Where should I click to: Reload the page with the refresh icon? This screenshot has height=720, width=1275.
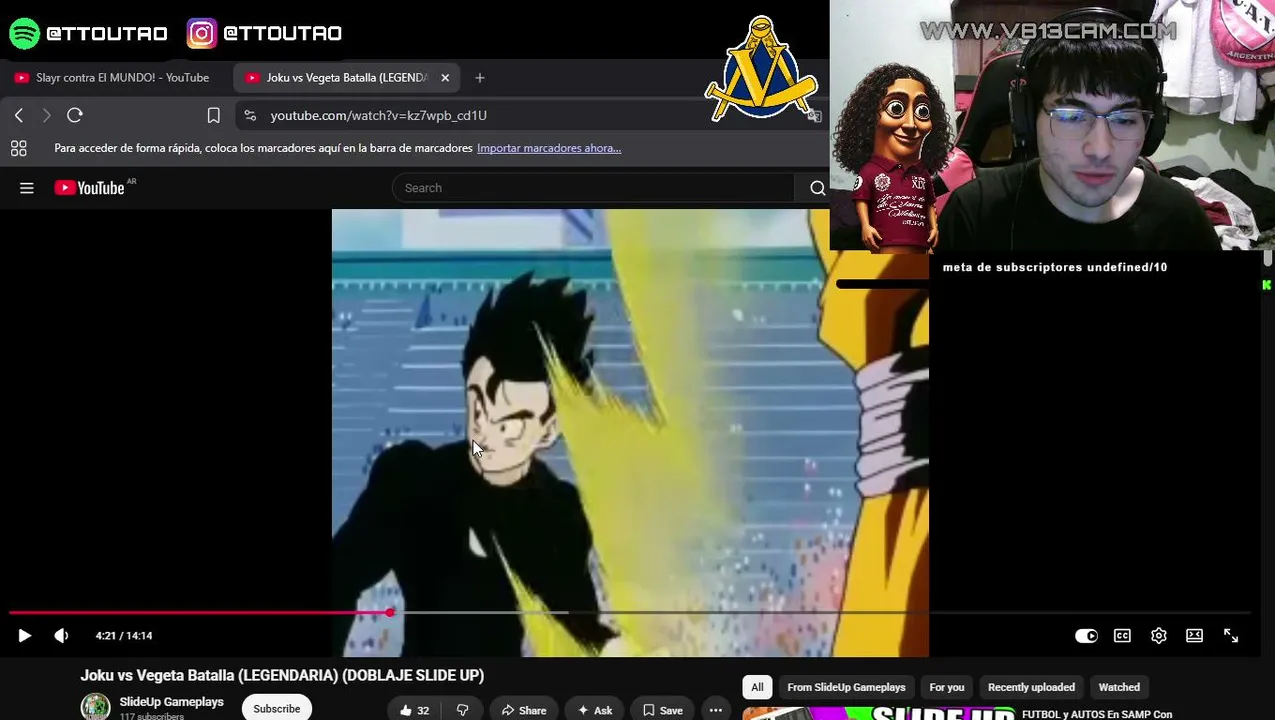click(75, 115)
